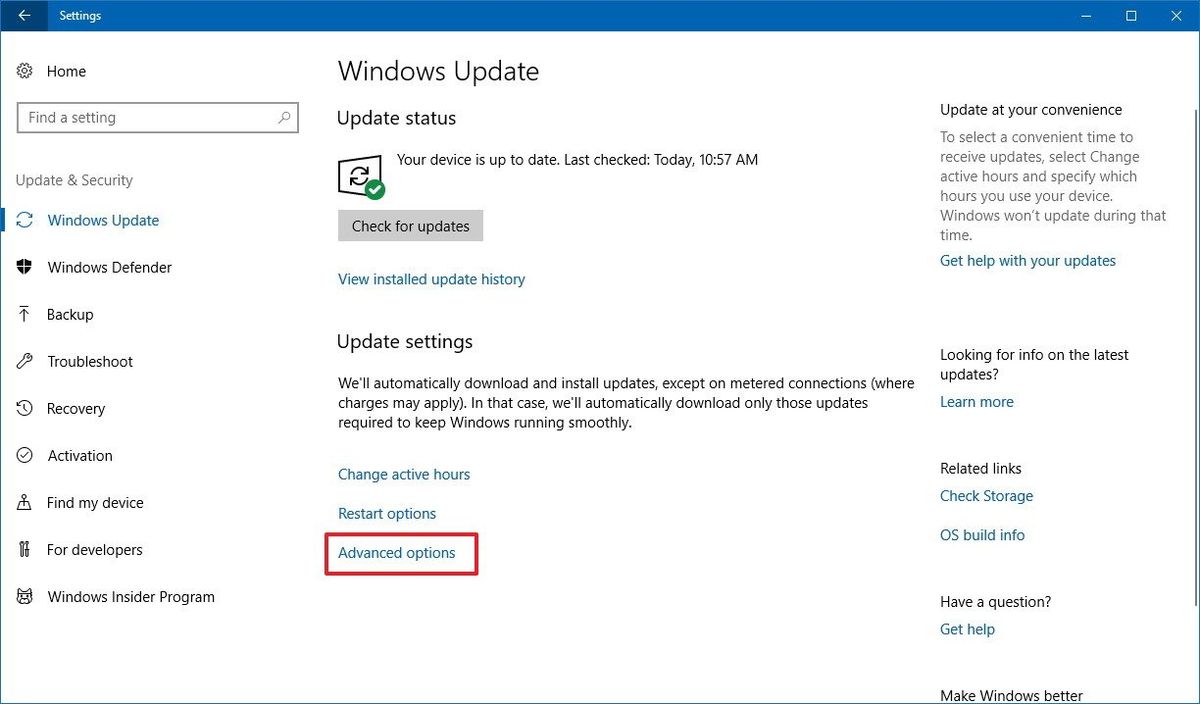Click the Find my device location icon

tap(24, 502)
